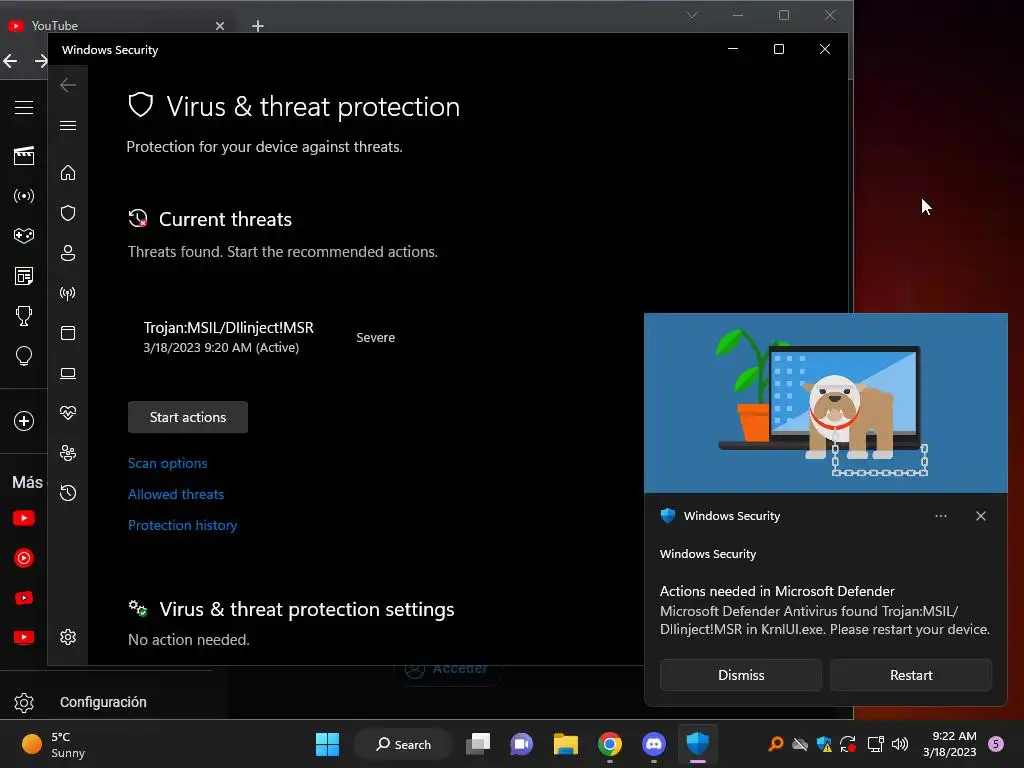Select the YouTube browser tab
Viewport: 1024px width, 768px height.
(118, 25)
